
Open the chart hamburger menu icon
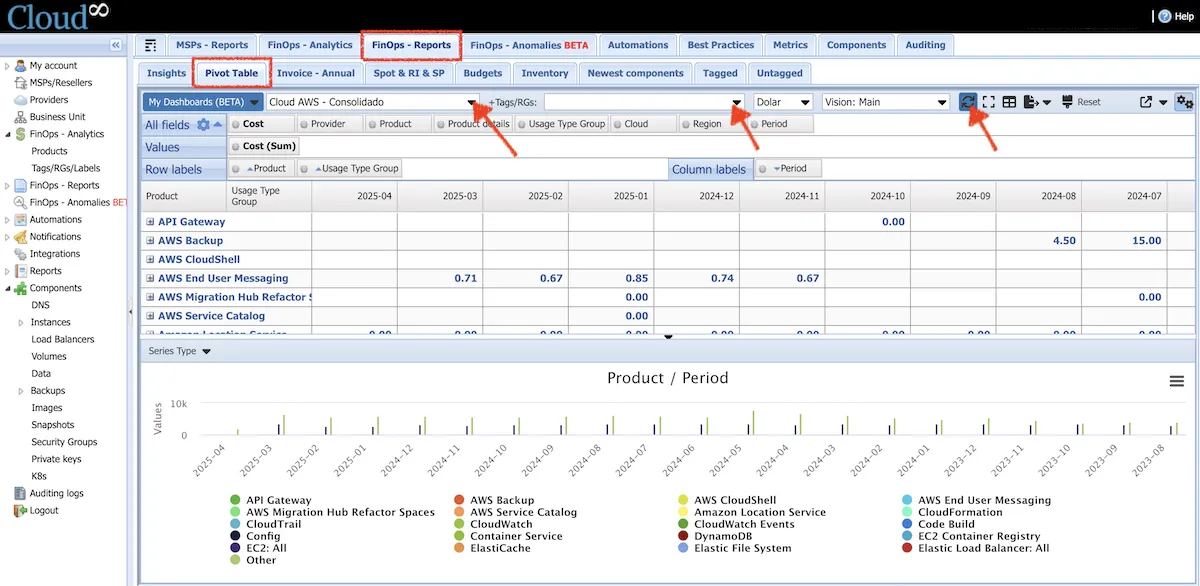click(x=1177, y=381)
